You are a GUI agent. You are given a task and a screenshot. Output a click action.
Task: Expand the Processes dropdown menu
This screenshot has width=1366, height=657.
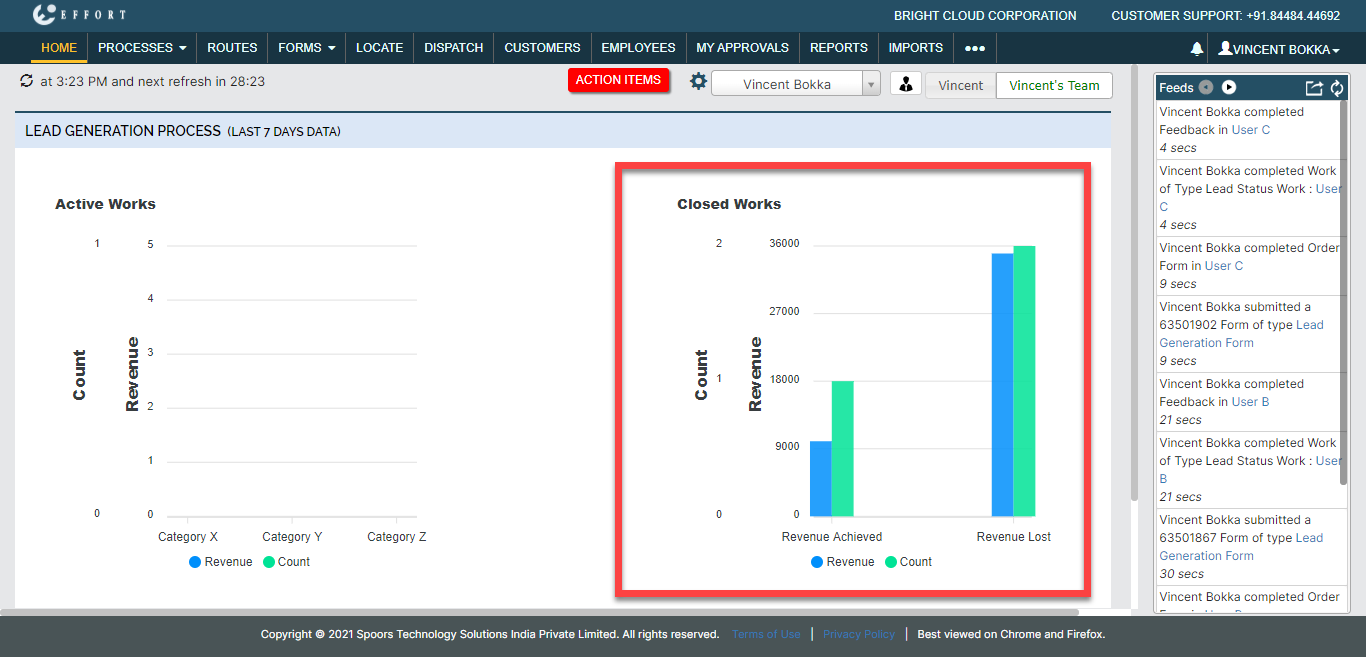tap(142, 48)
